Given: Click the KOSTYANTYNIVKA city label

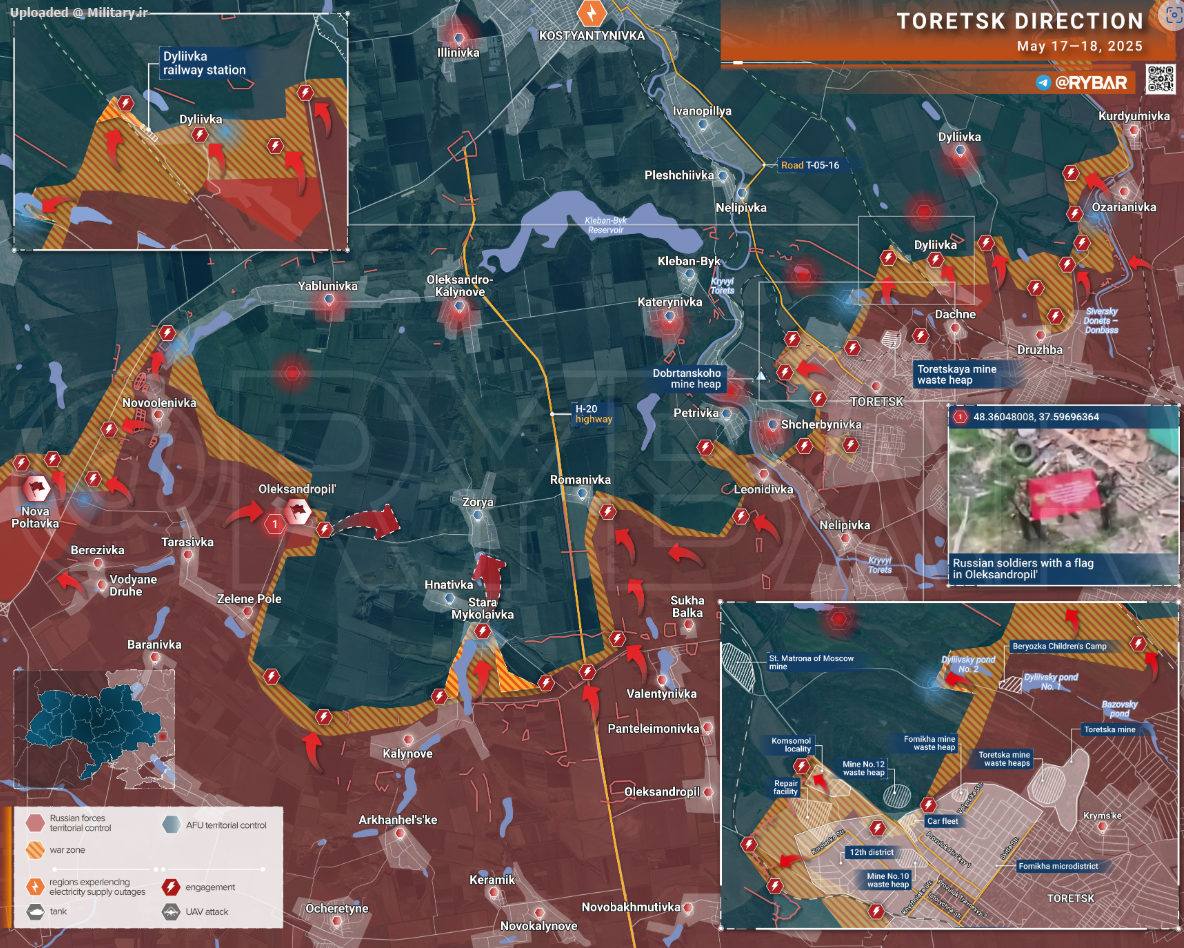Looking at the screenshot, I should coord(592,36).
